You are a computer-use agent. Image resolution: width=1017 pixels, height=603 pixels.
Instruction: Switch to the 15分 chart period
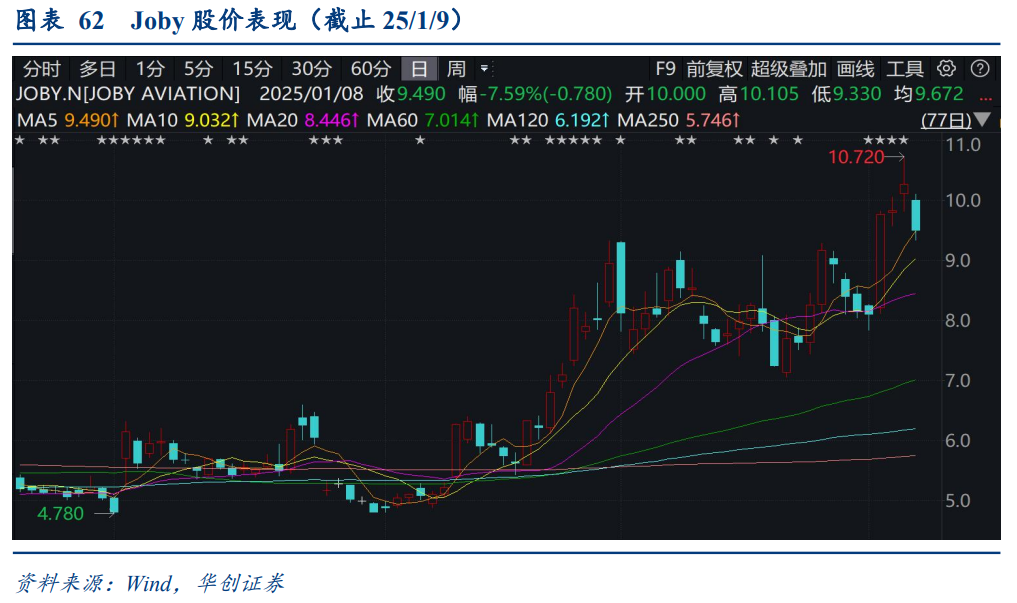252,69
